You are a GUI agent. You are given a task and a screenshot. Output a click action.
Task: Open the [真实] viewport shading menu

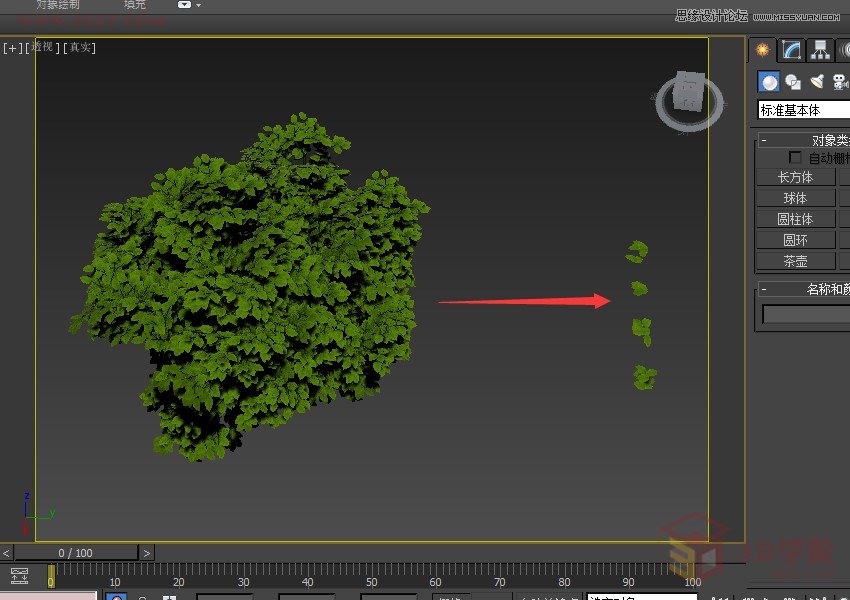80,47
